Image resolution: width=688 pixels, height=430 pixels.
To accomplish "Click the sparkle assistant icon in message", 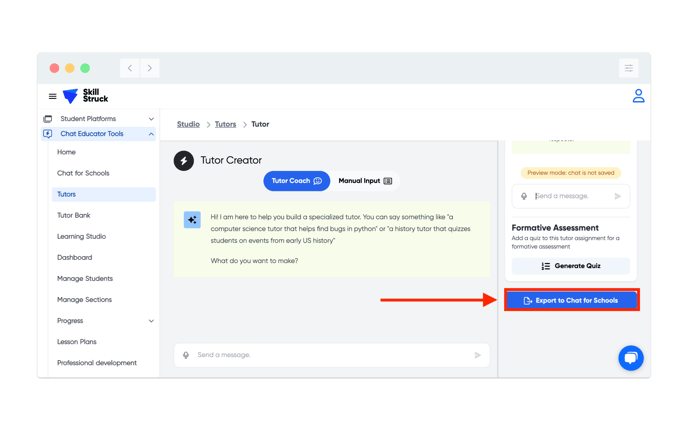I will point(192,220).
